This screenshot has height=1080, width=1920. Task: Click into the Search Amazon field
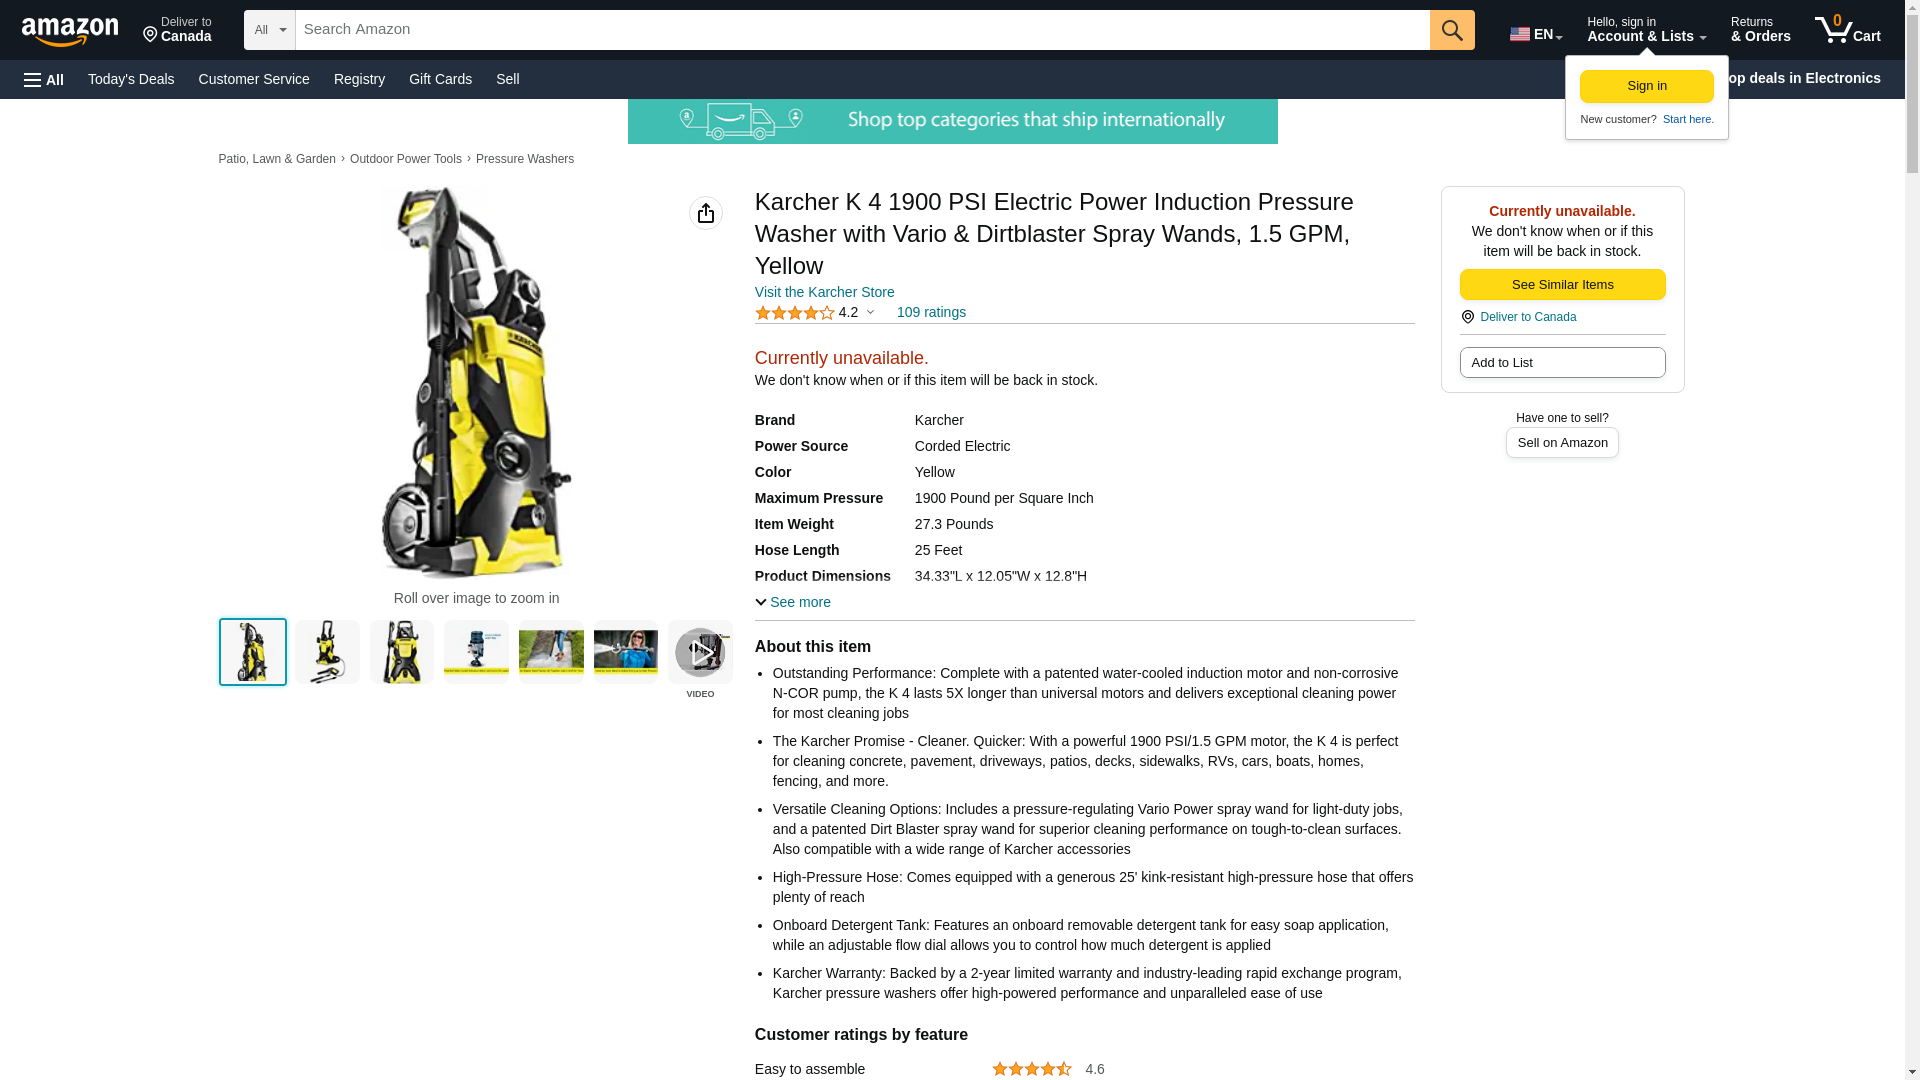coord(863,30)
